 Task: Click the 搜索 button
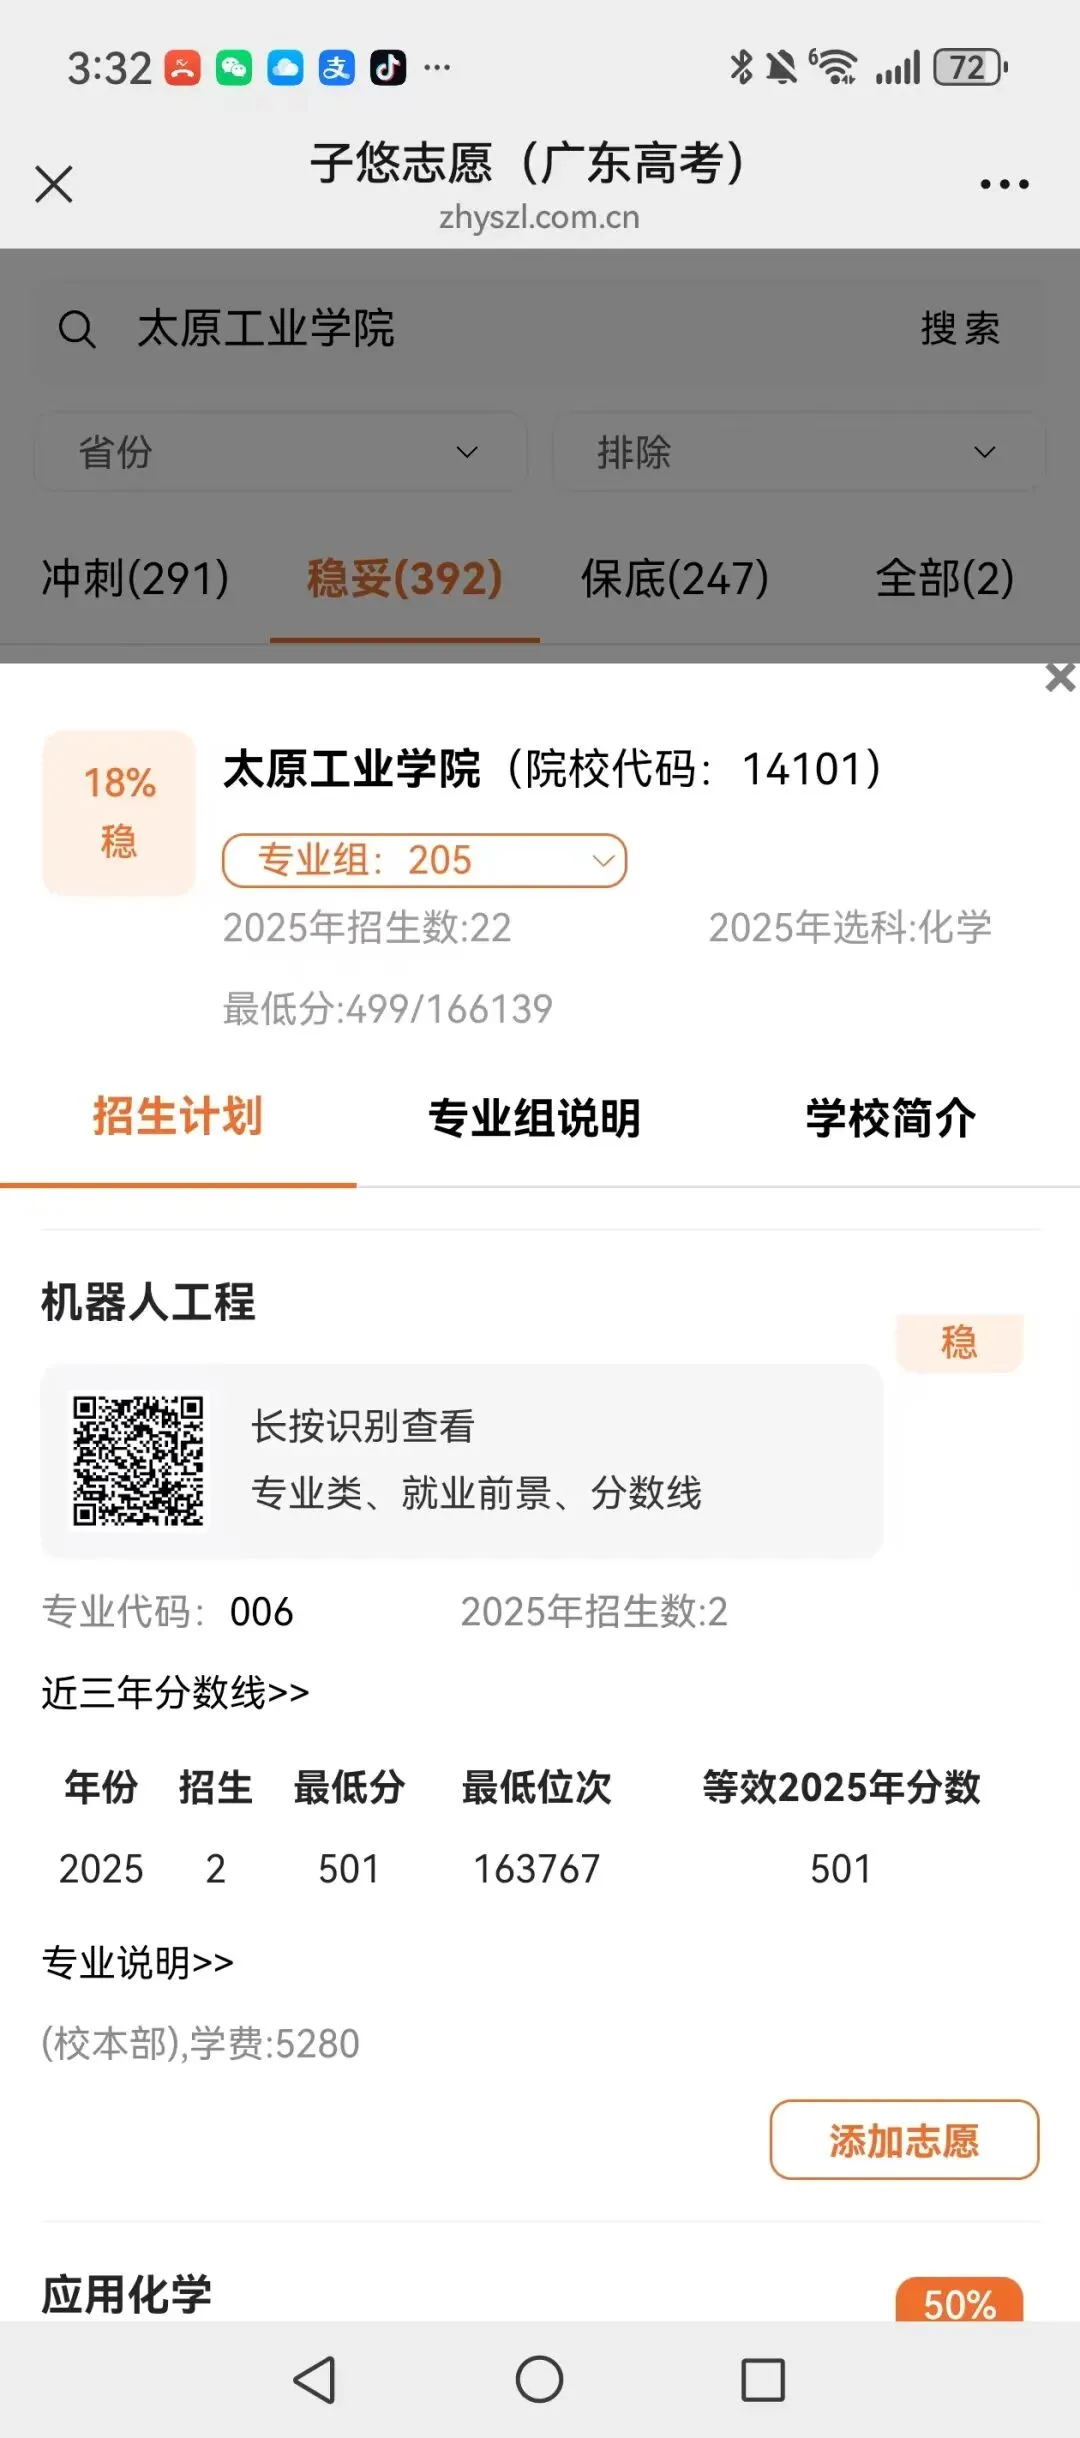pos(961,329)
